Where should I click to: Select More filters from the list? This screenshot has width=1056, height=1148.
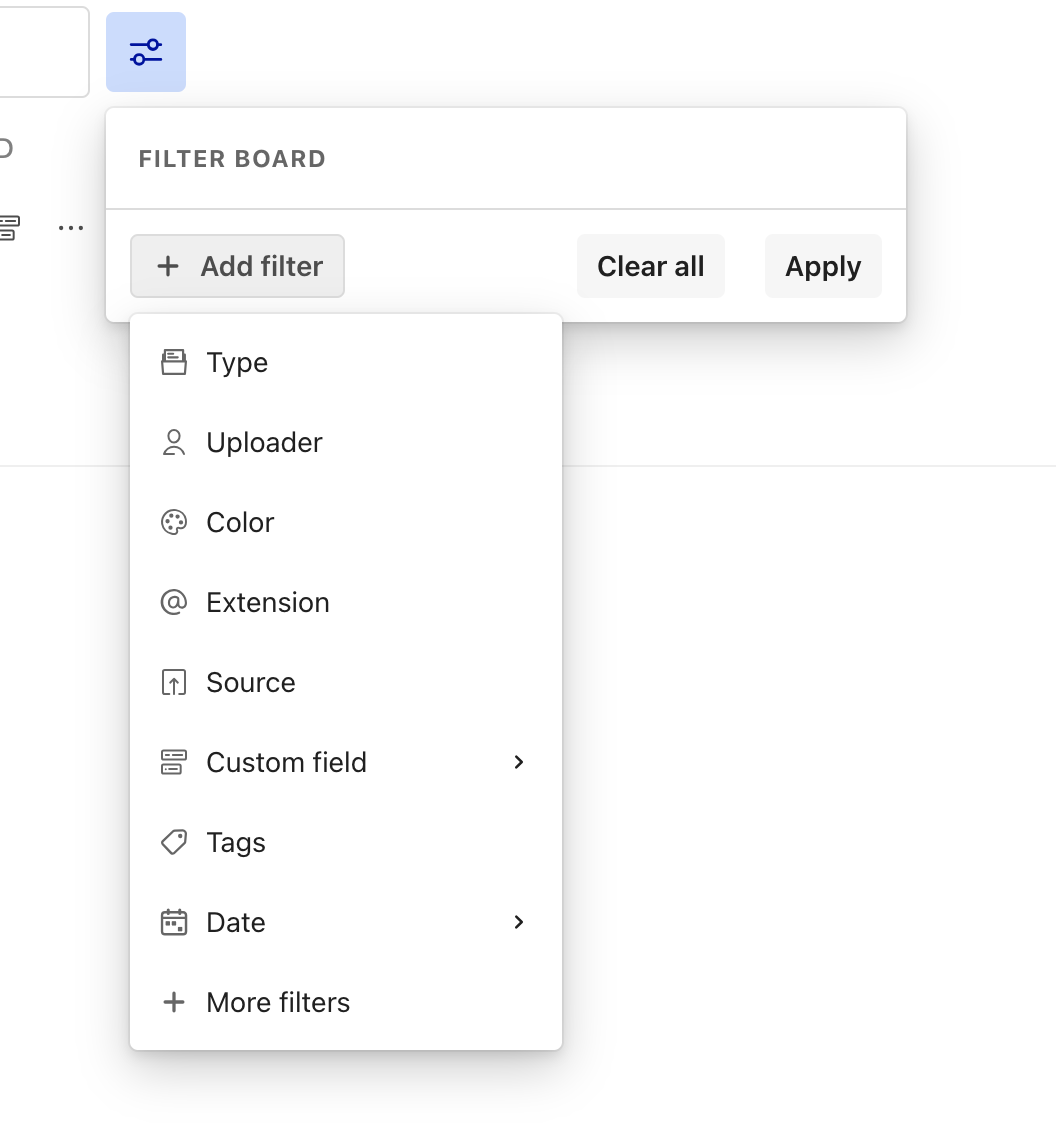point(278,1002)
